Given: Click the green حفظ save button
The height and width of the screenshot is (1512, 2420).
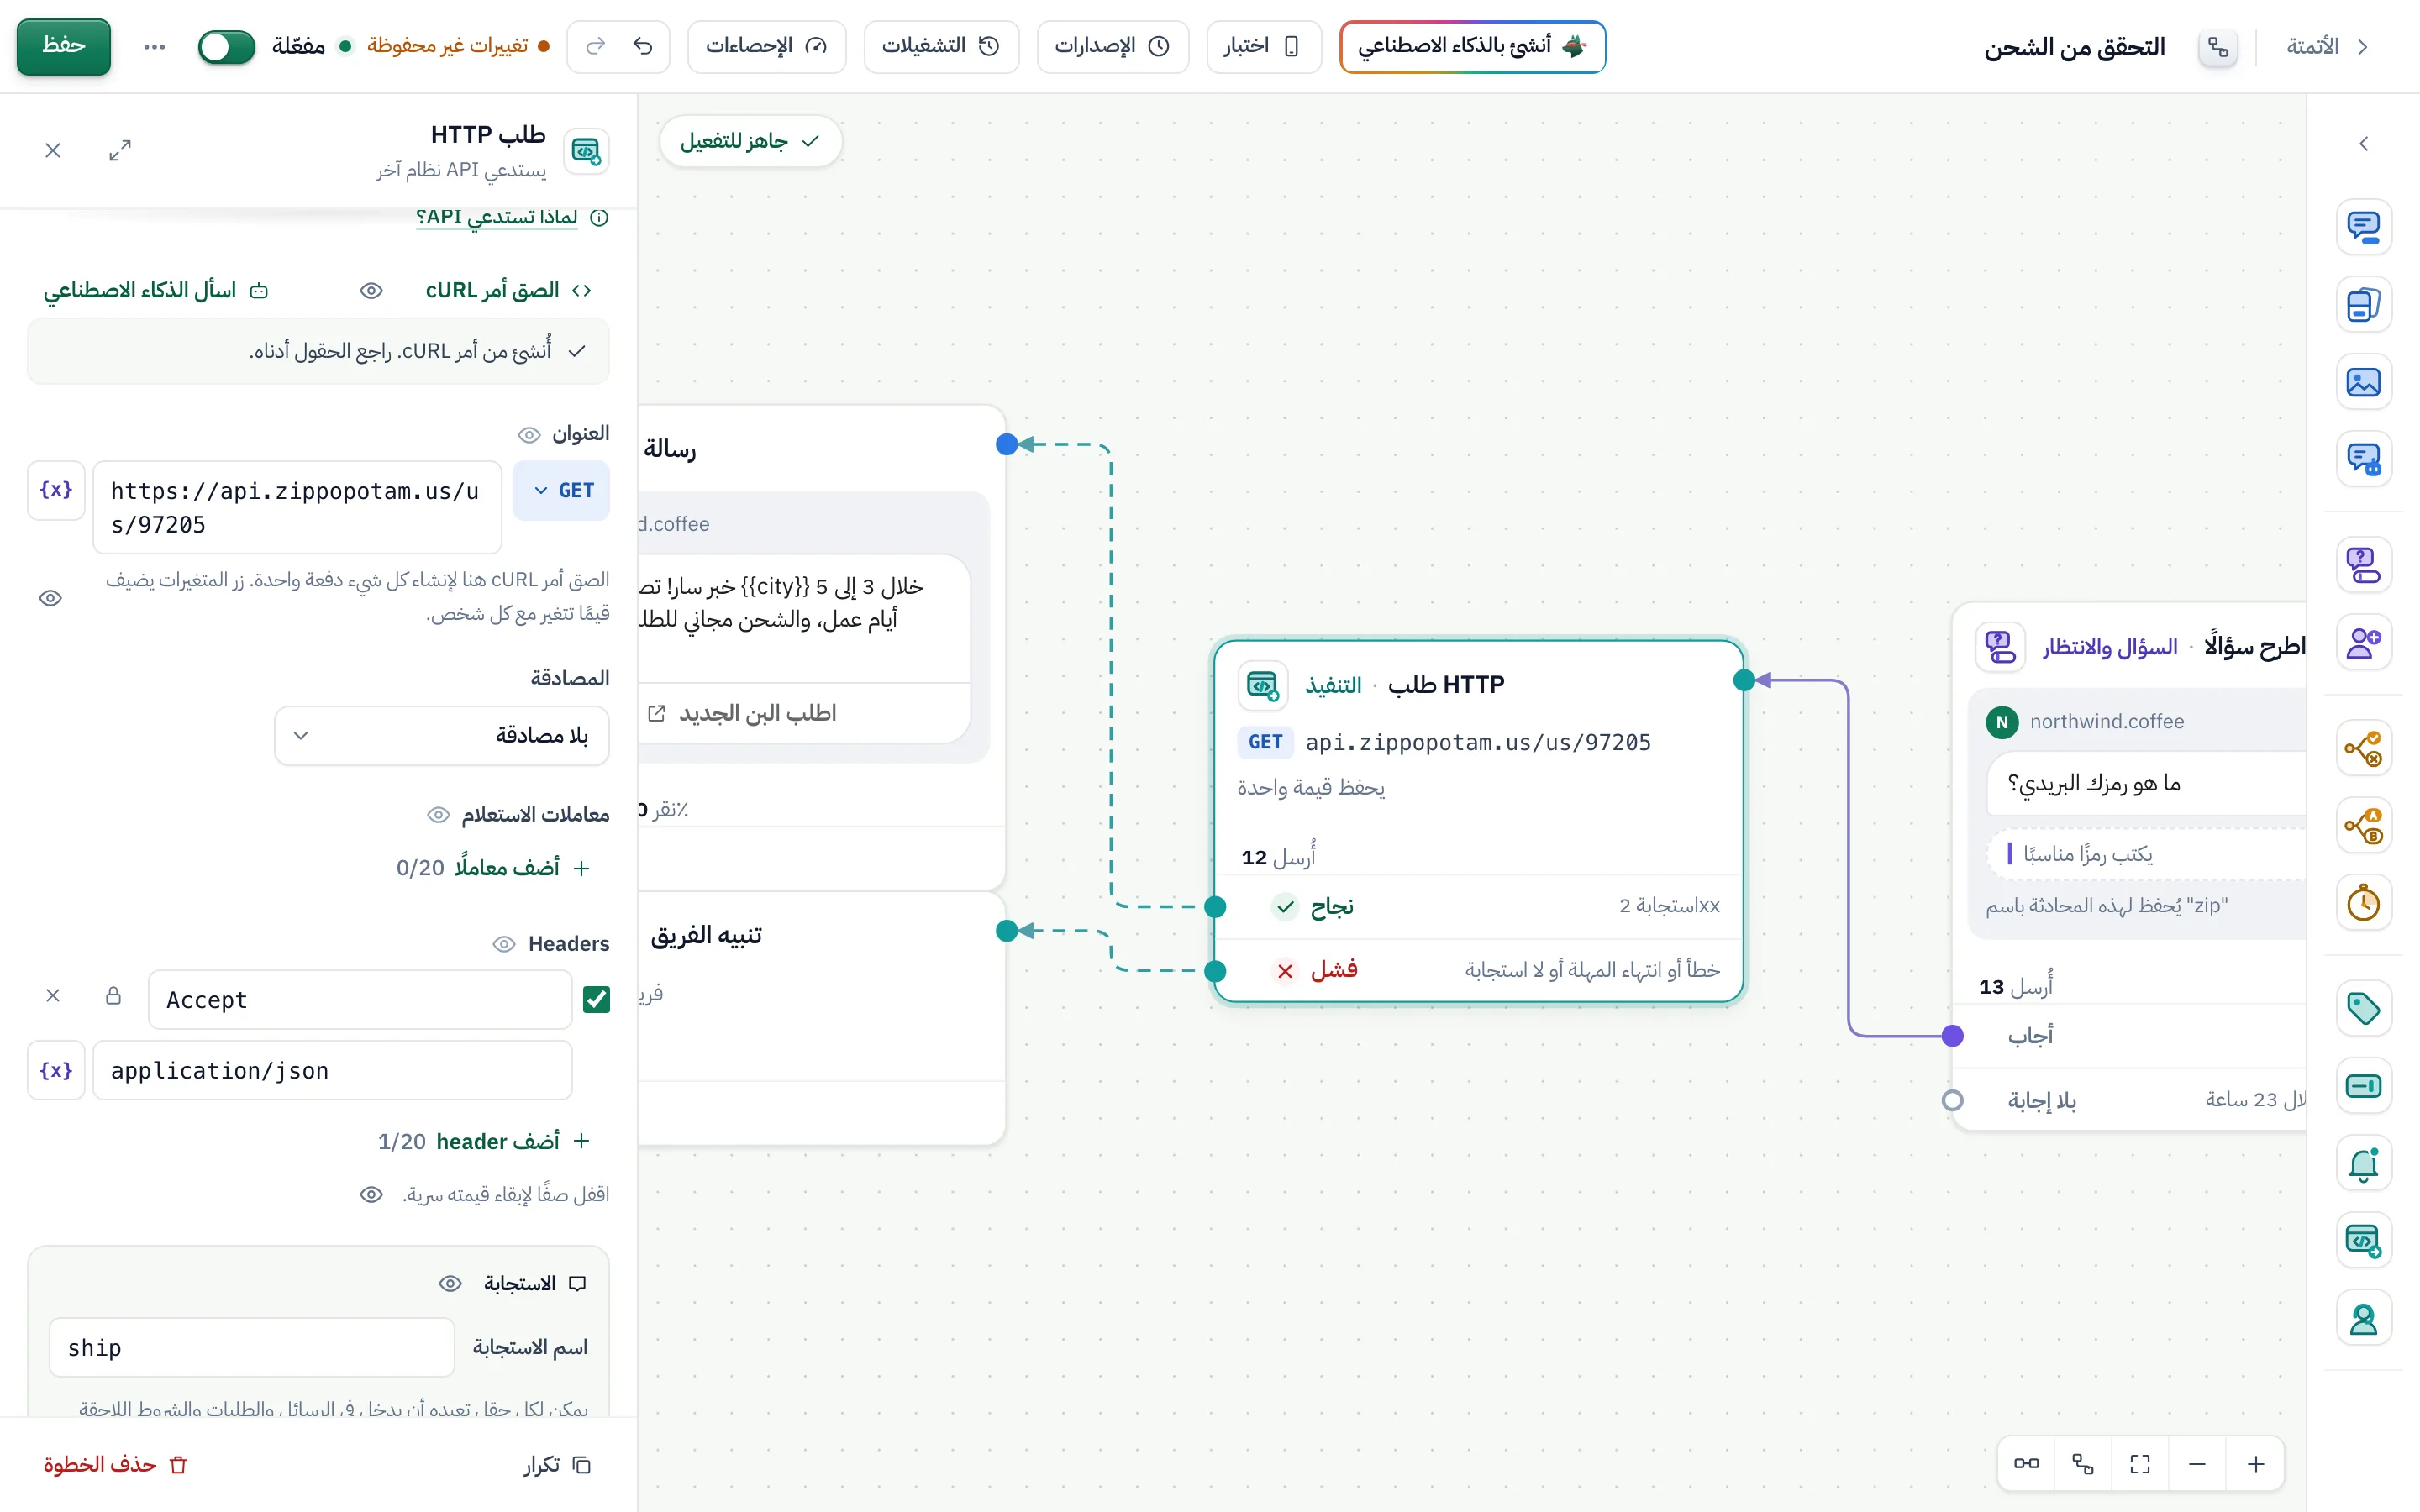Looking at the screenshot, I should click(64, 46).
